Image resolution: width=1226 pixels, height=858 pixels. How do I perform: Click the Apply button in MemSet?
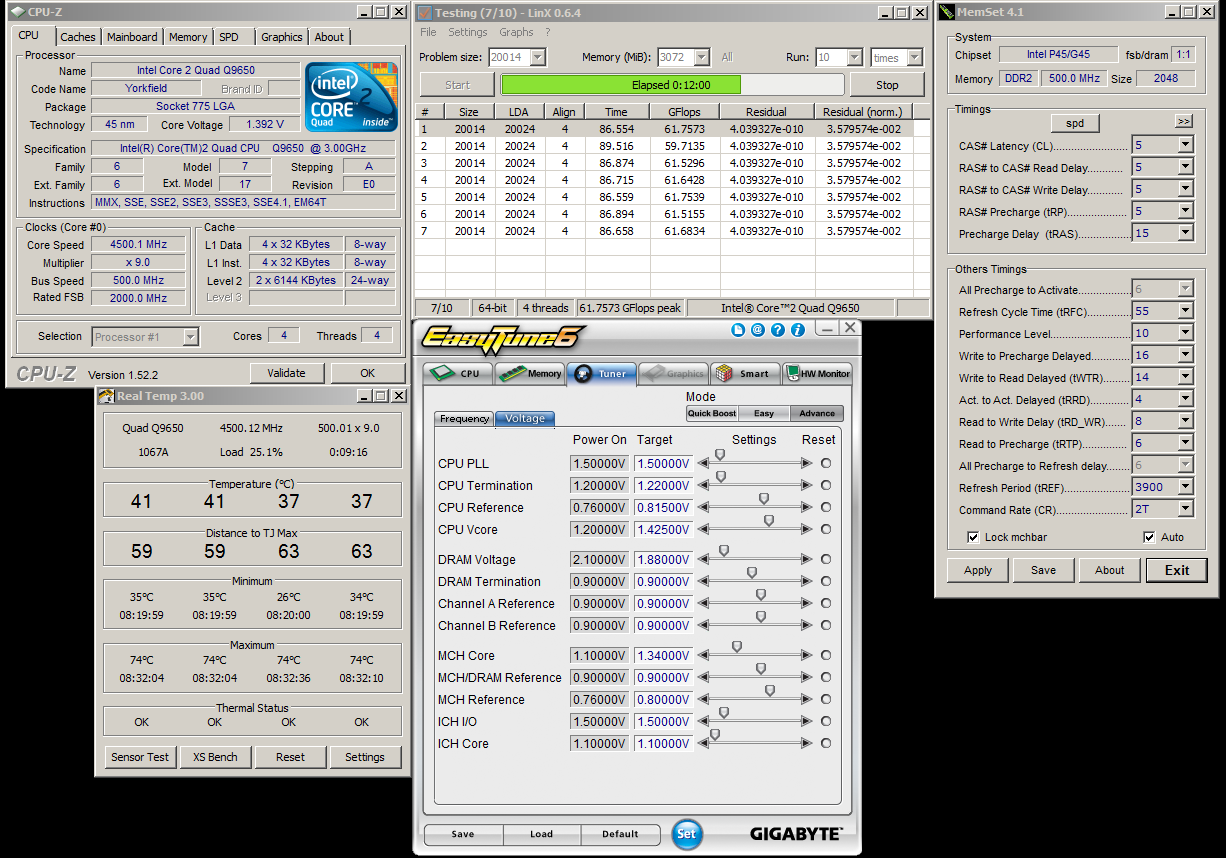point(978,570)
